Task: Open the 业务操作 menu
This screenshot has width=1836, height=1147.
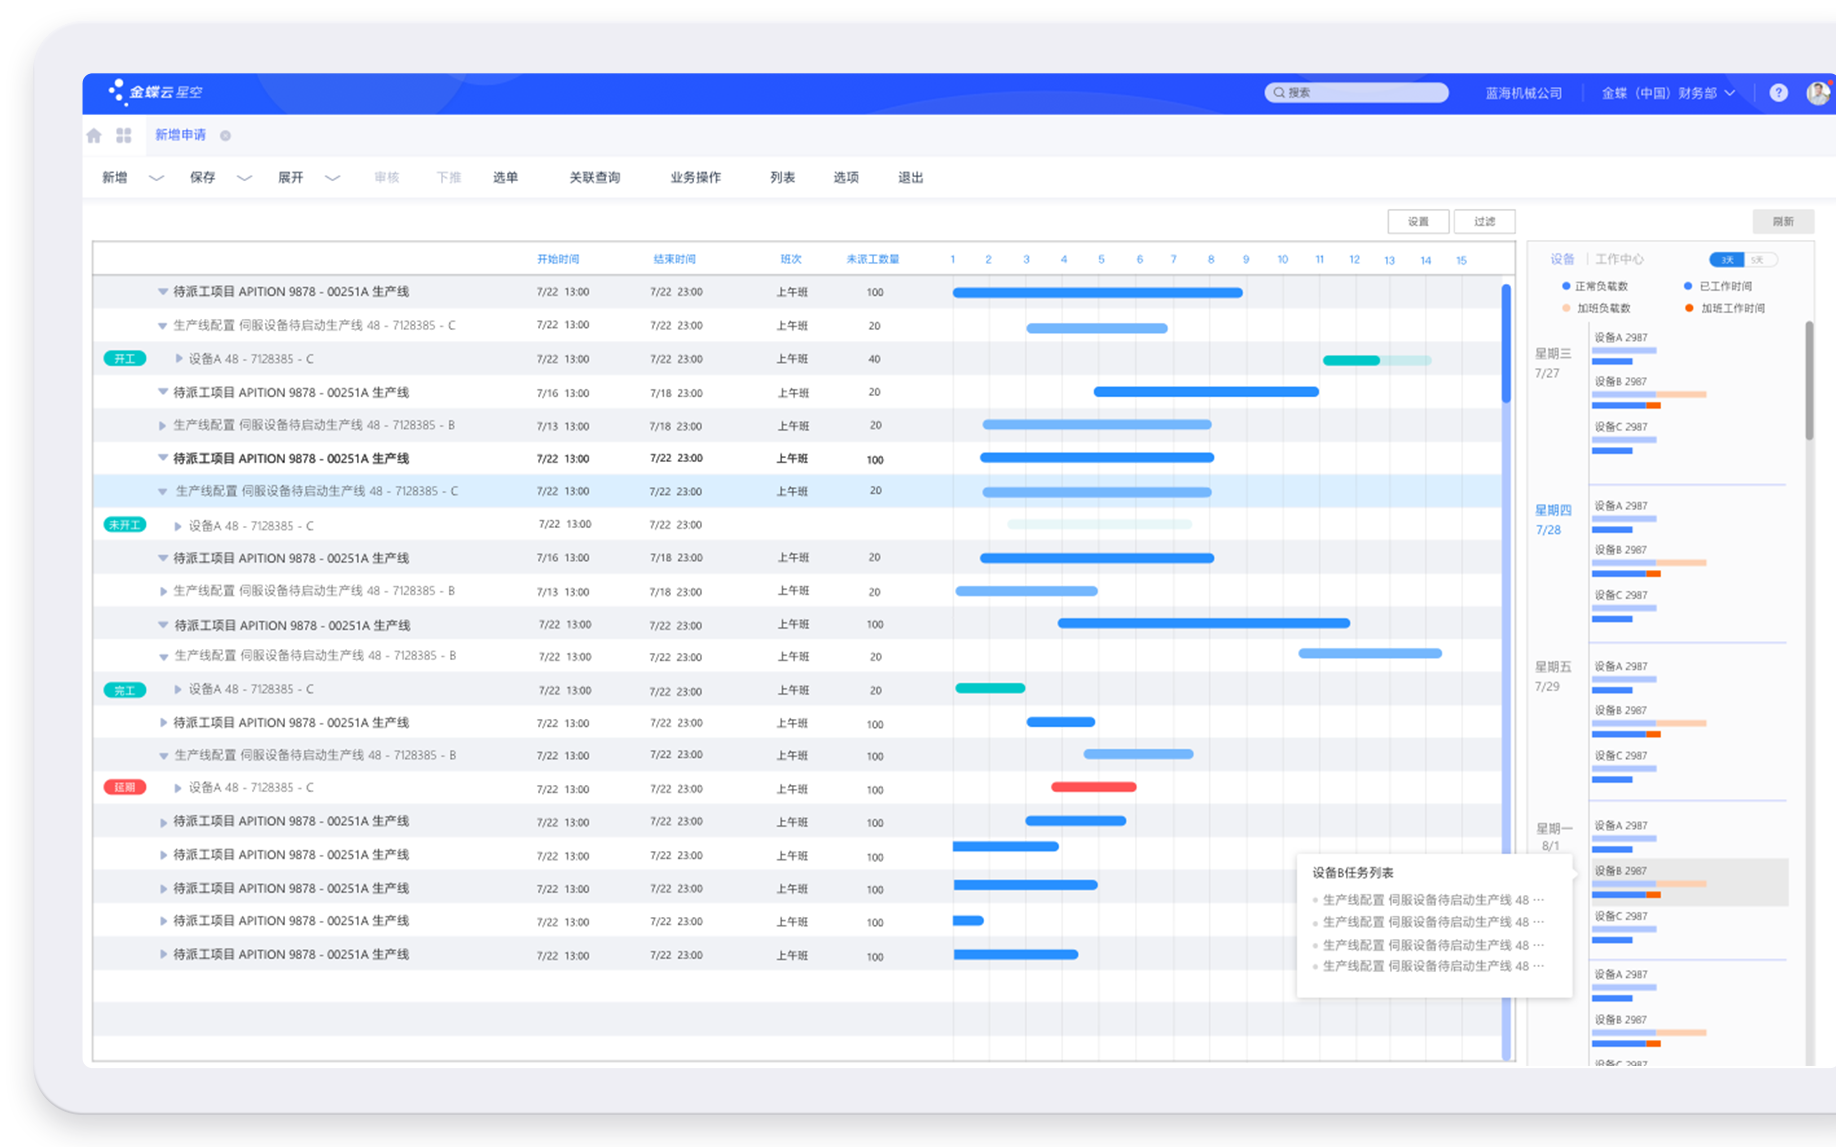Action: pyautogui.click(x=695, y=178)
